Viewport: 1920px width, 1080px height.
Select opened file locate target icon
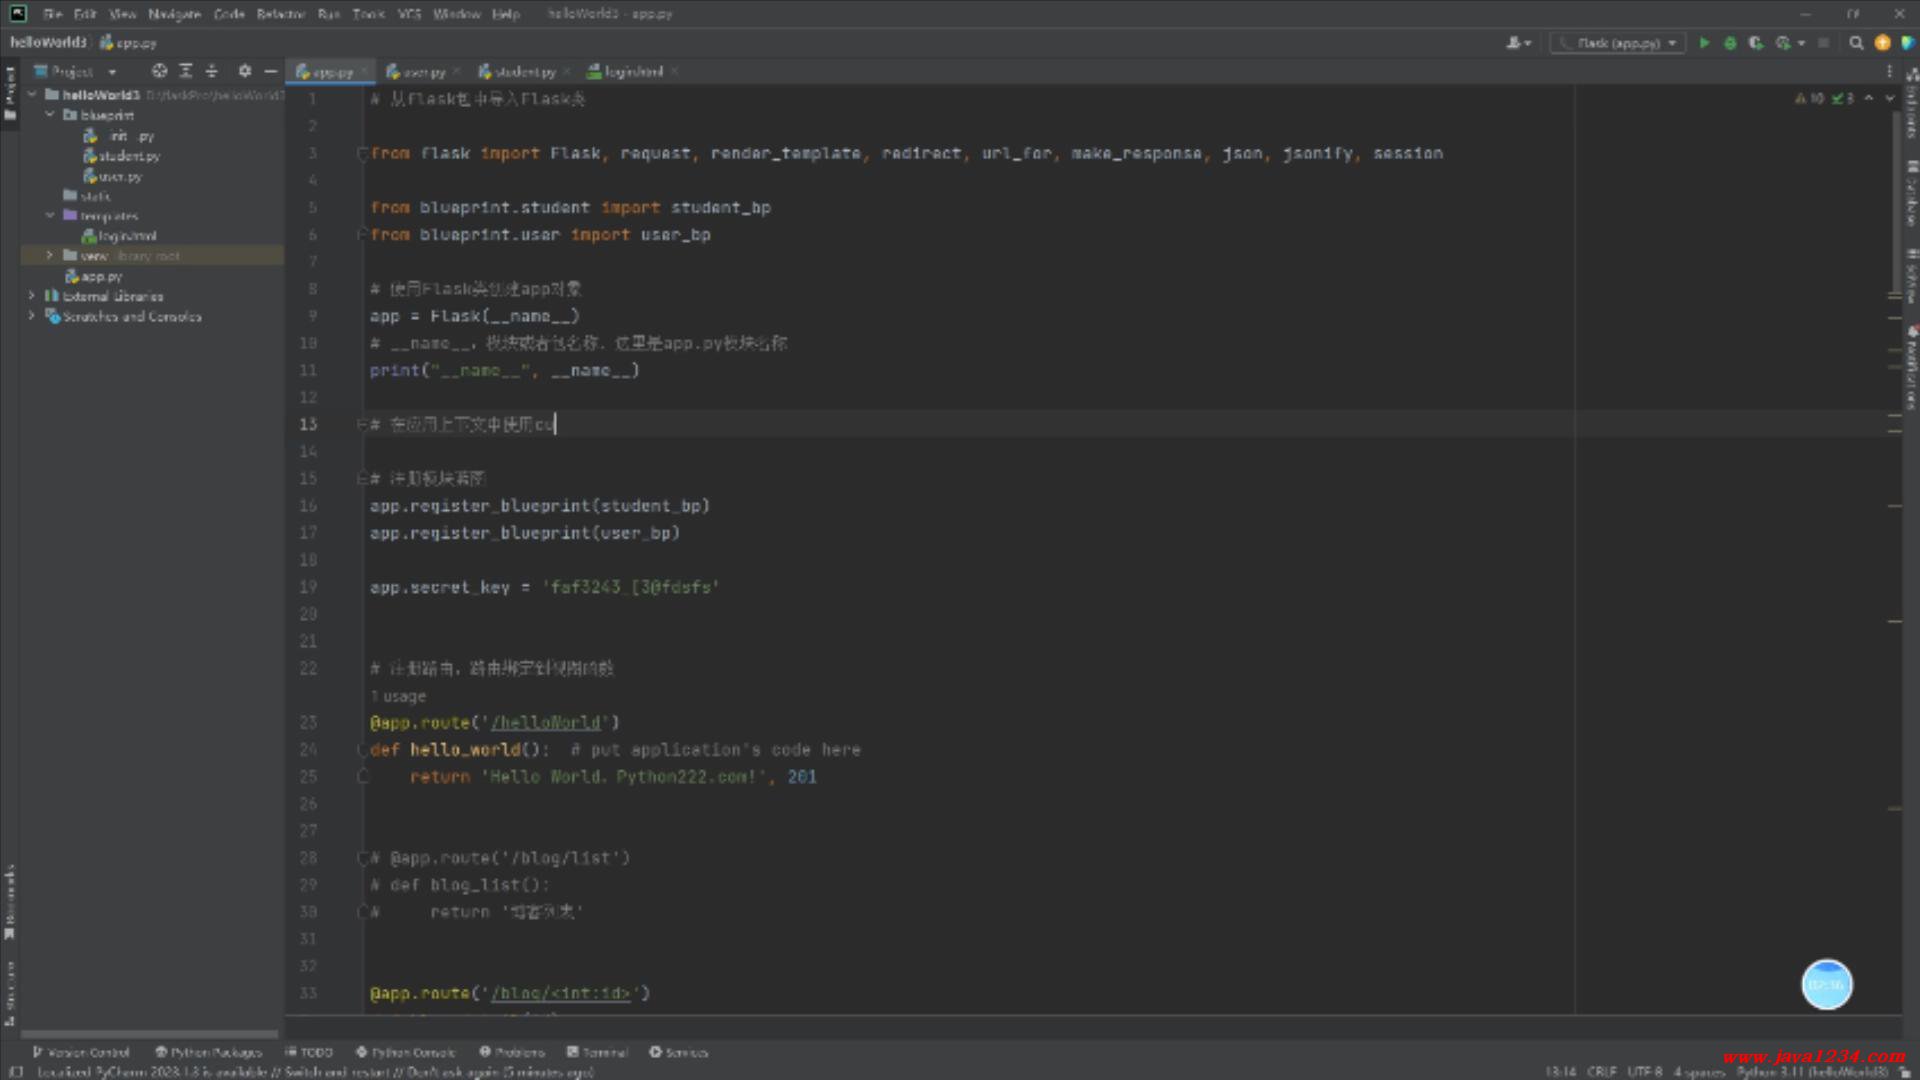pos(159,71)
